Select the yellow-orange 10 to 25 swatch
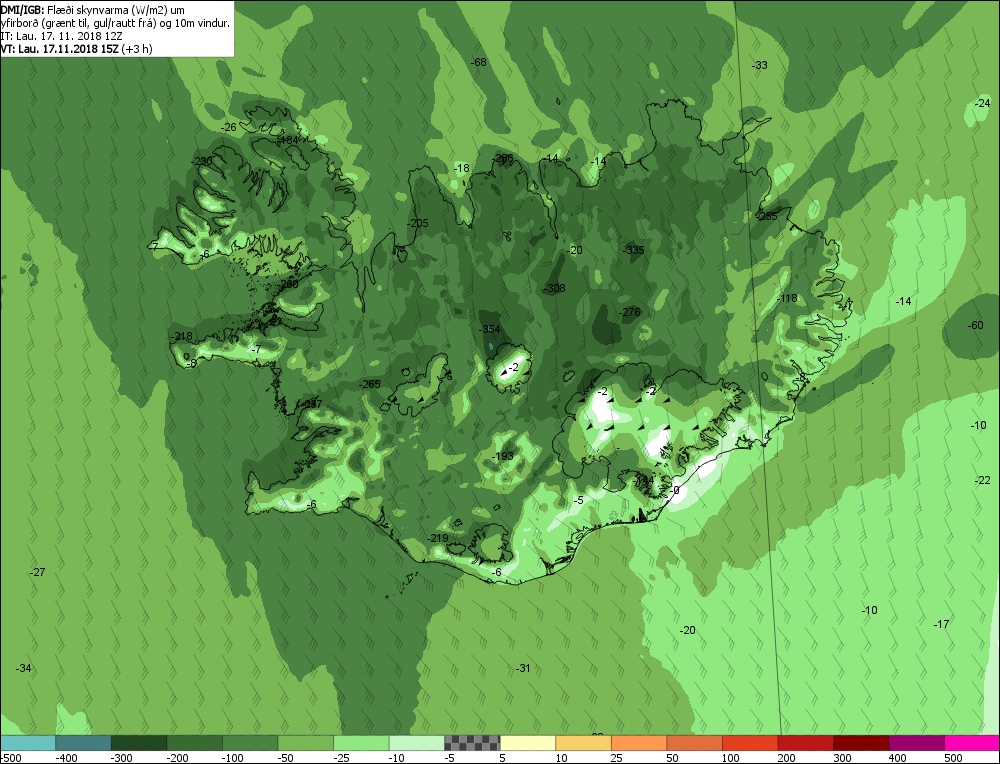 (583, 743)
